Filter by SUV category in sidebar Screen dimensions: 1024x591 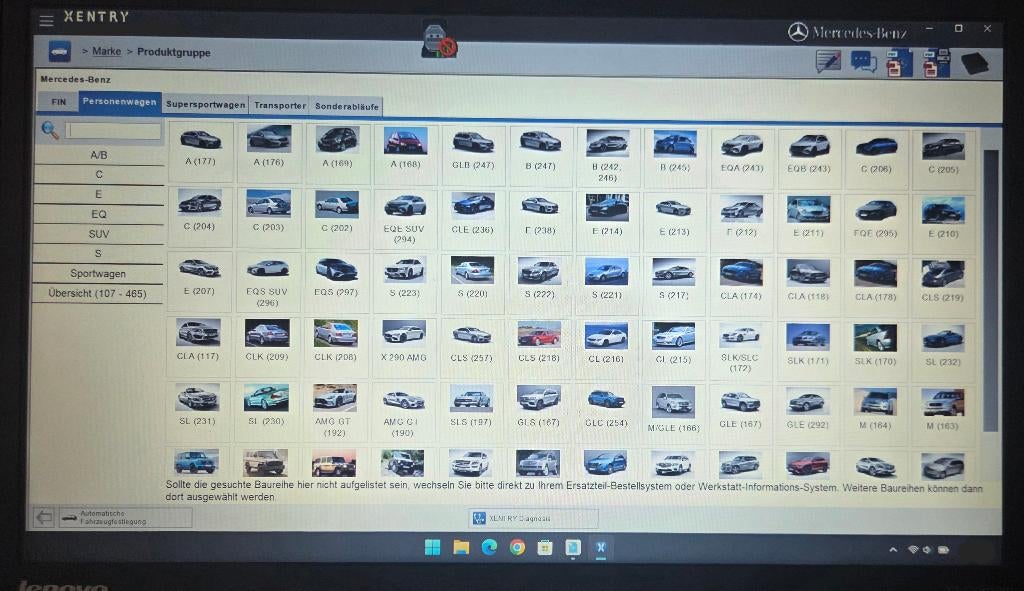click(99, 234)
